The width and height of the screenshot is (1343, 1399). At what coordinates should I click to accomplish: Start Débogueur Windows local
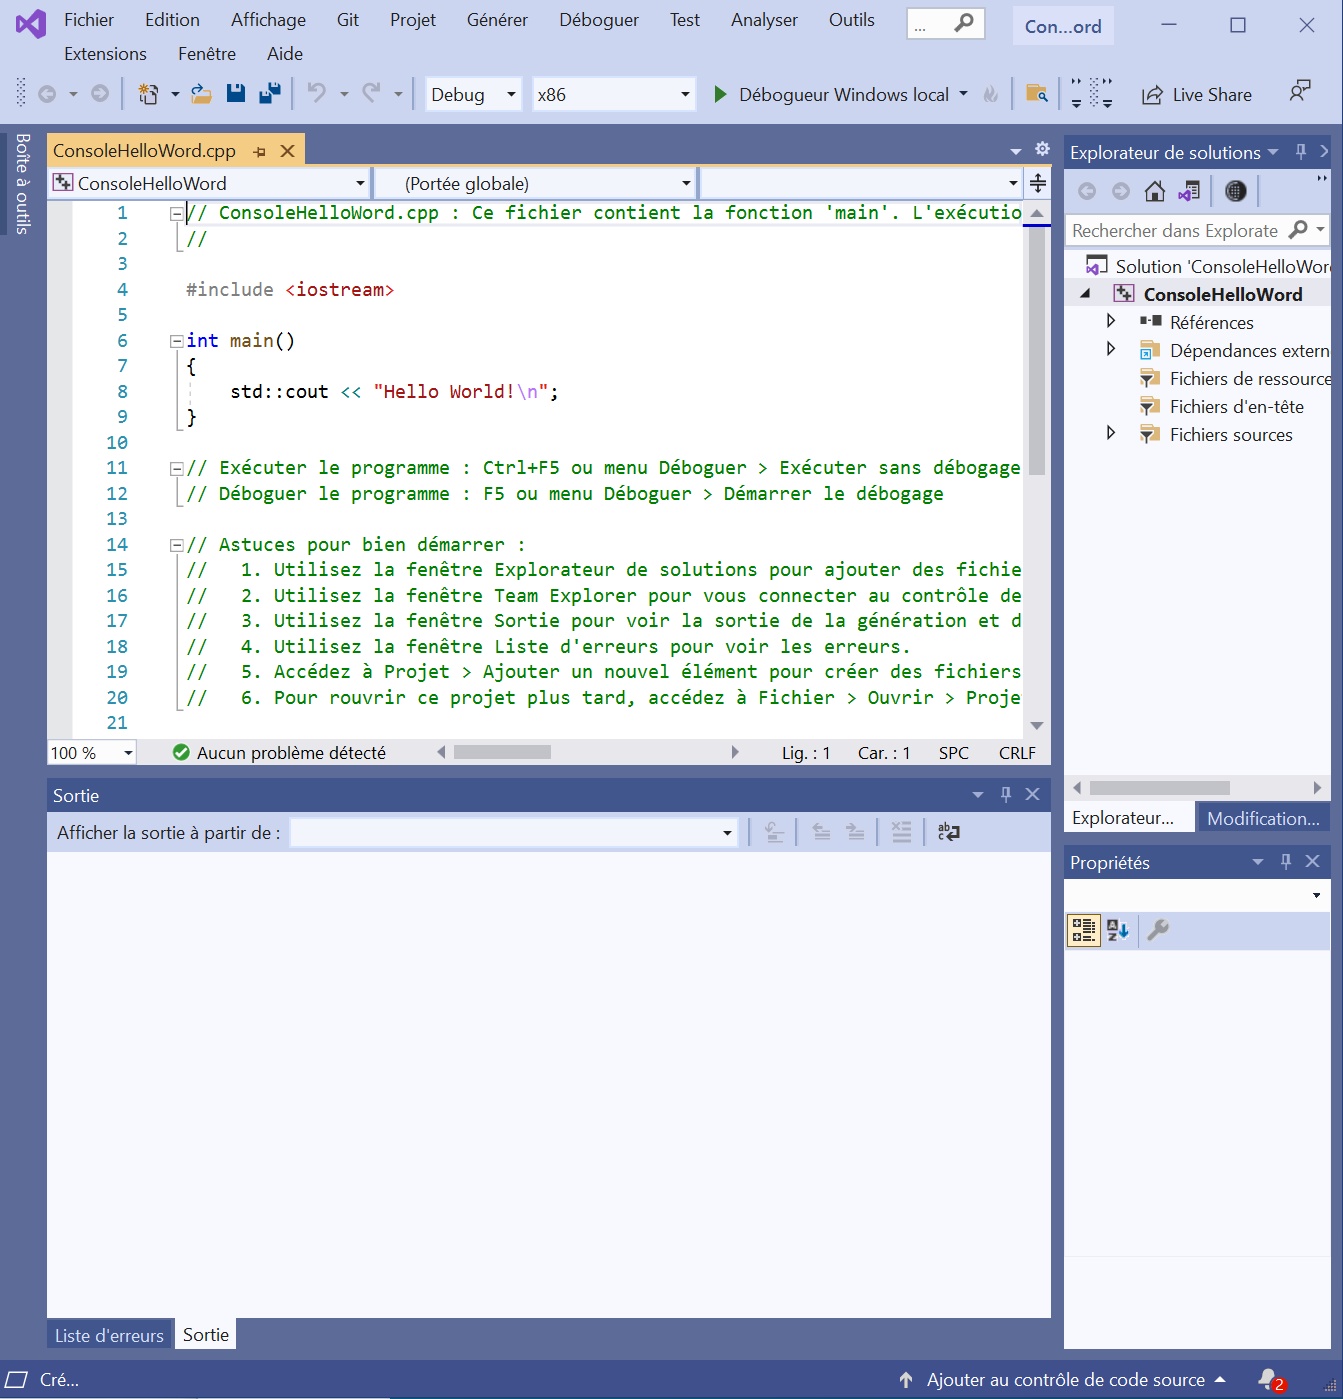pyautogui.click(x=832, y=95)
